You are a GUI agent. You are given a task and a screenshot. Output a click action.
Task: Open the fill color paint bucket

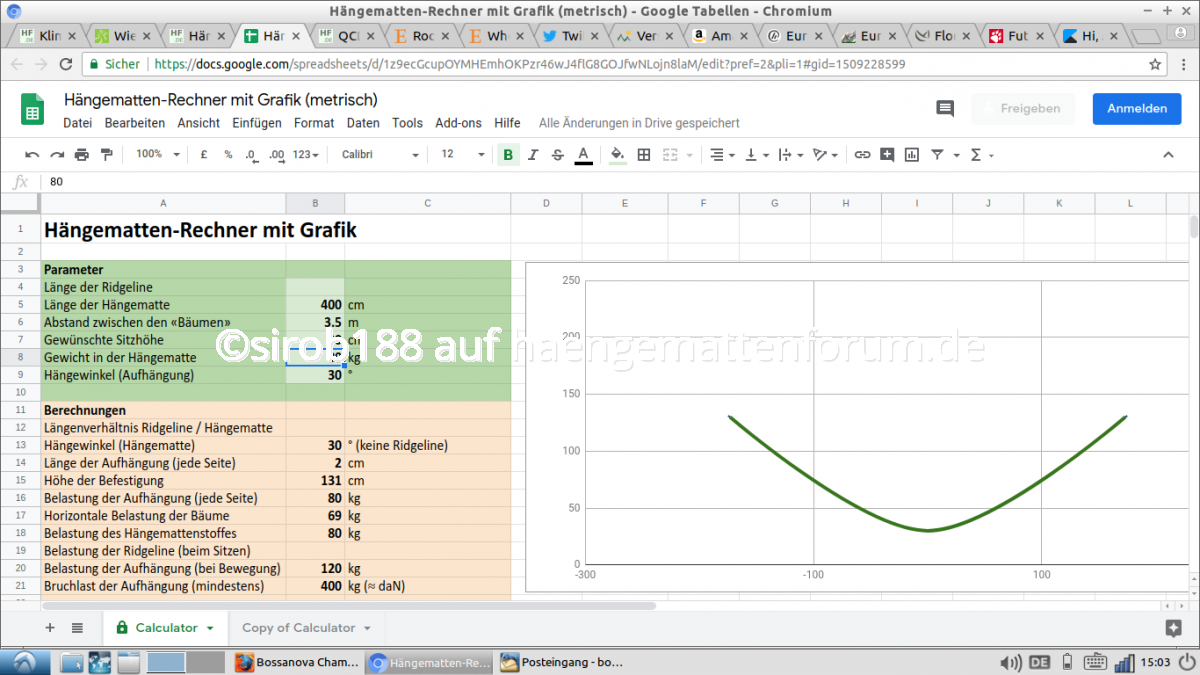click(x=617, y=155)
